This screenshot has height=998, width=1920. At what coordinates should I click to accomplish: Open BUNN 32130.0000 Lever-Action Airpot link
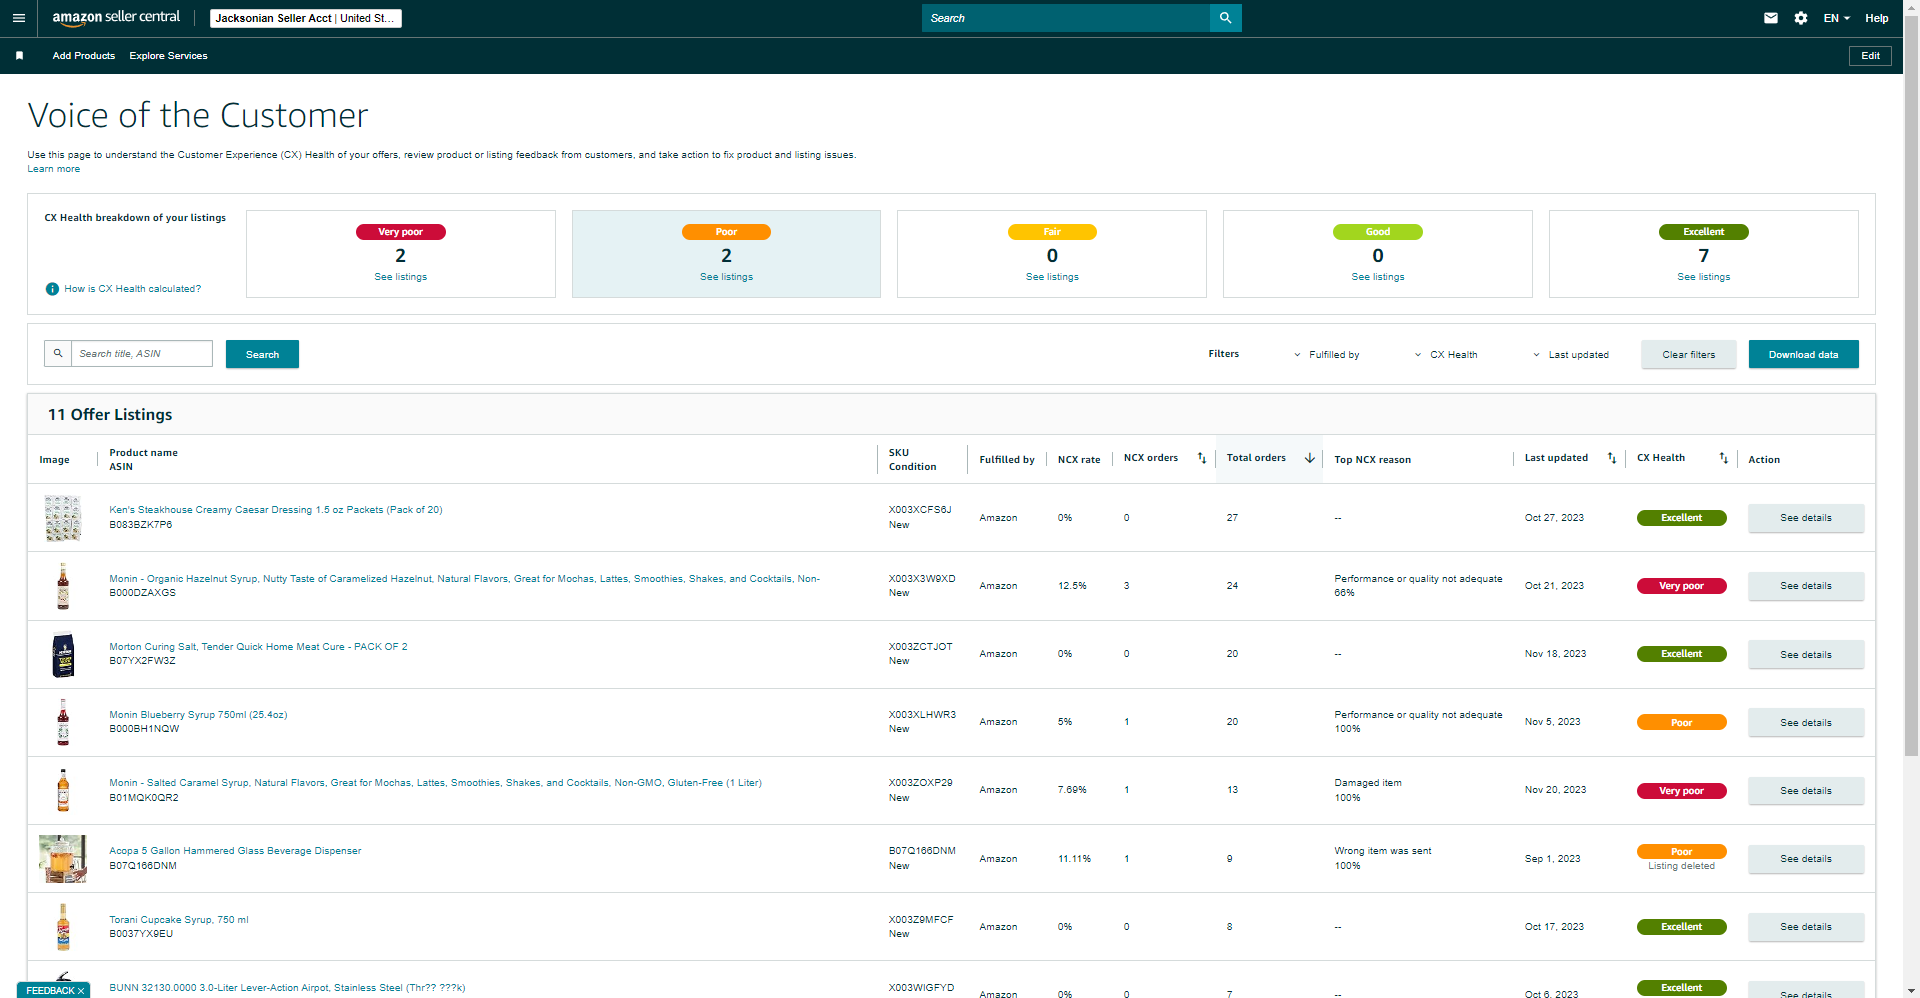tap(287, 988)
